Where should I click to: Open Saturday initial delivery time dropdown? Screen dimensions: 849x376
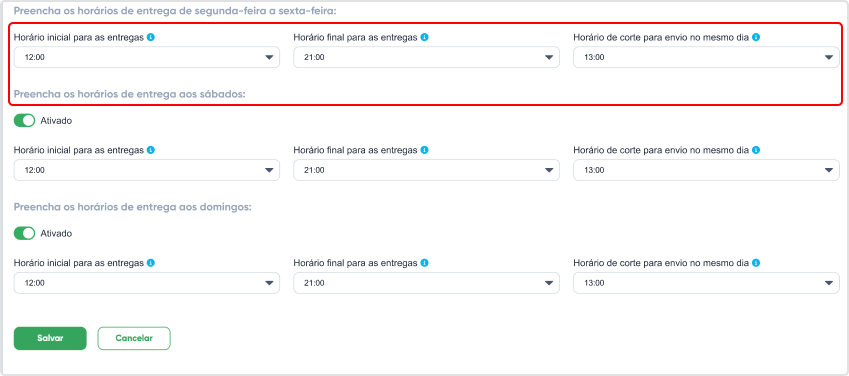click(147, 170)
